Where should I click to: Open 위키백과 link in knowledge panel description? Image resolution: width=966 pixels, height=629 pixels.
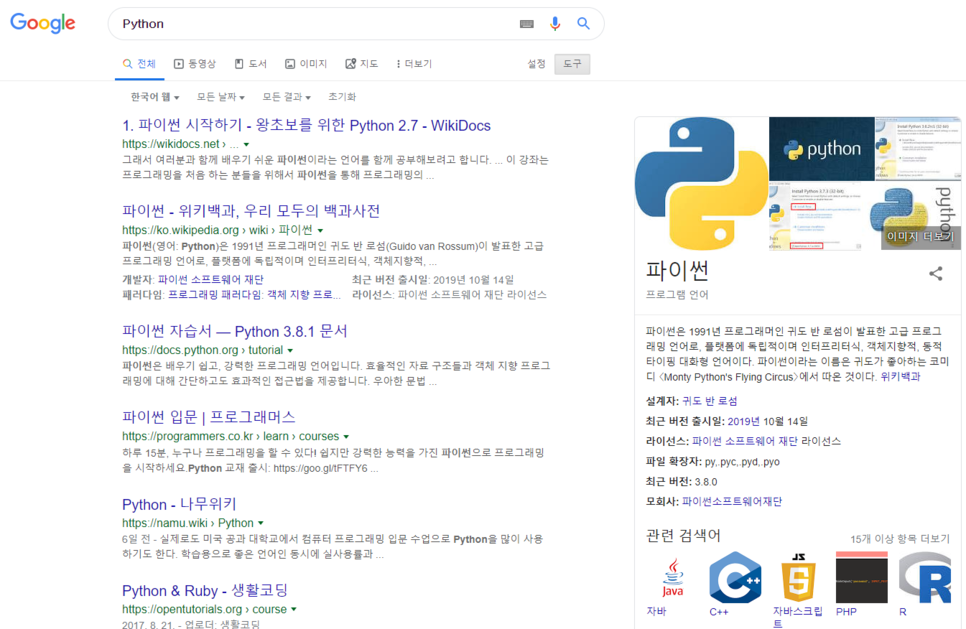click(x=900, y=377)
